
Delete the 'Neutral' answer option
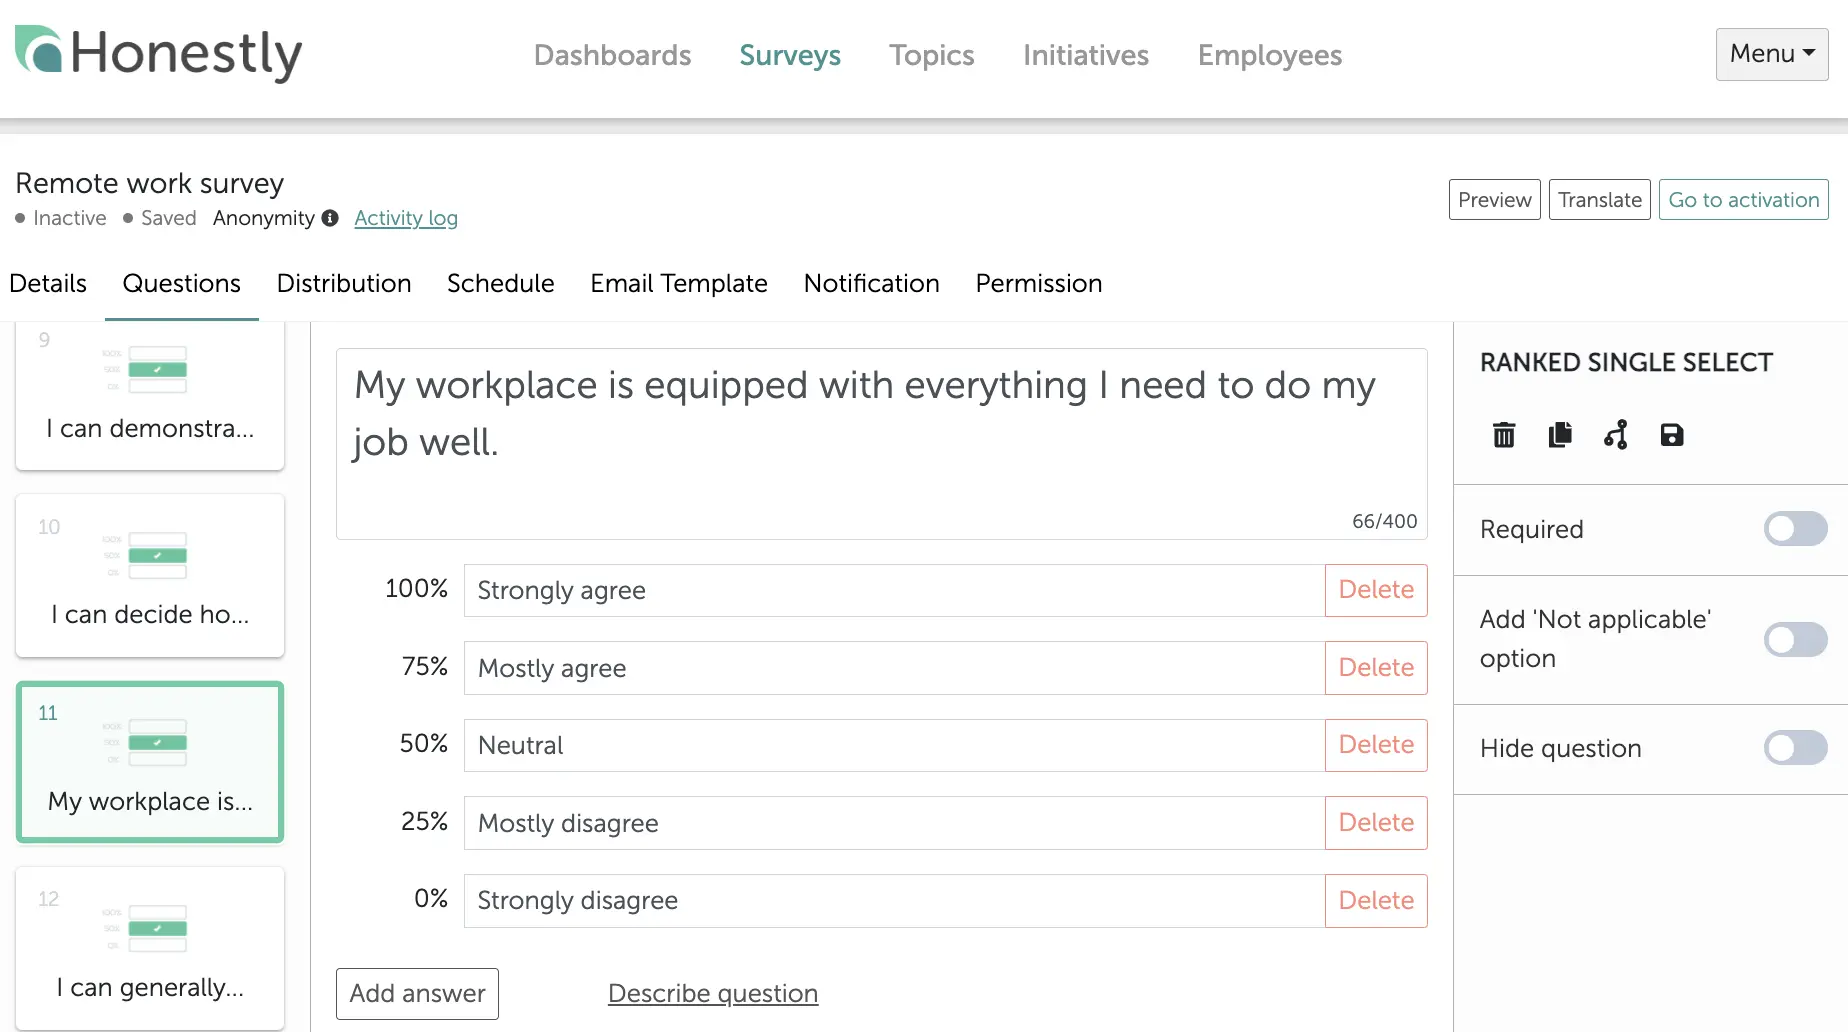click(x=1375, y=745)
